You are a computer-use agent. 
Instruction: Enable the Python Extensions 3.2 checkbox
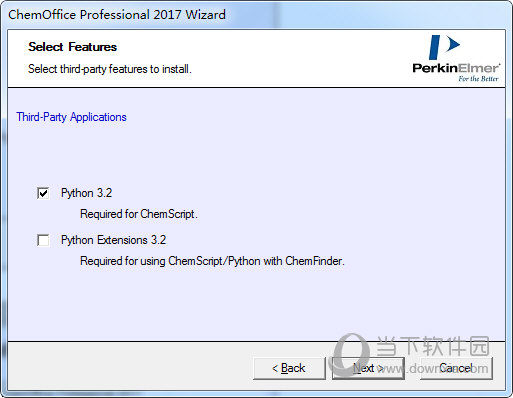[x=43, y=240]
